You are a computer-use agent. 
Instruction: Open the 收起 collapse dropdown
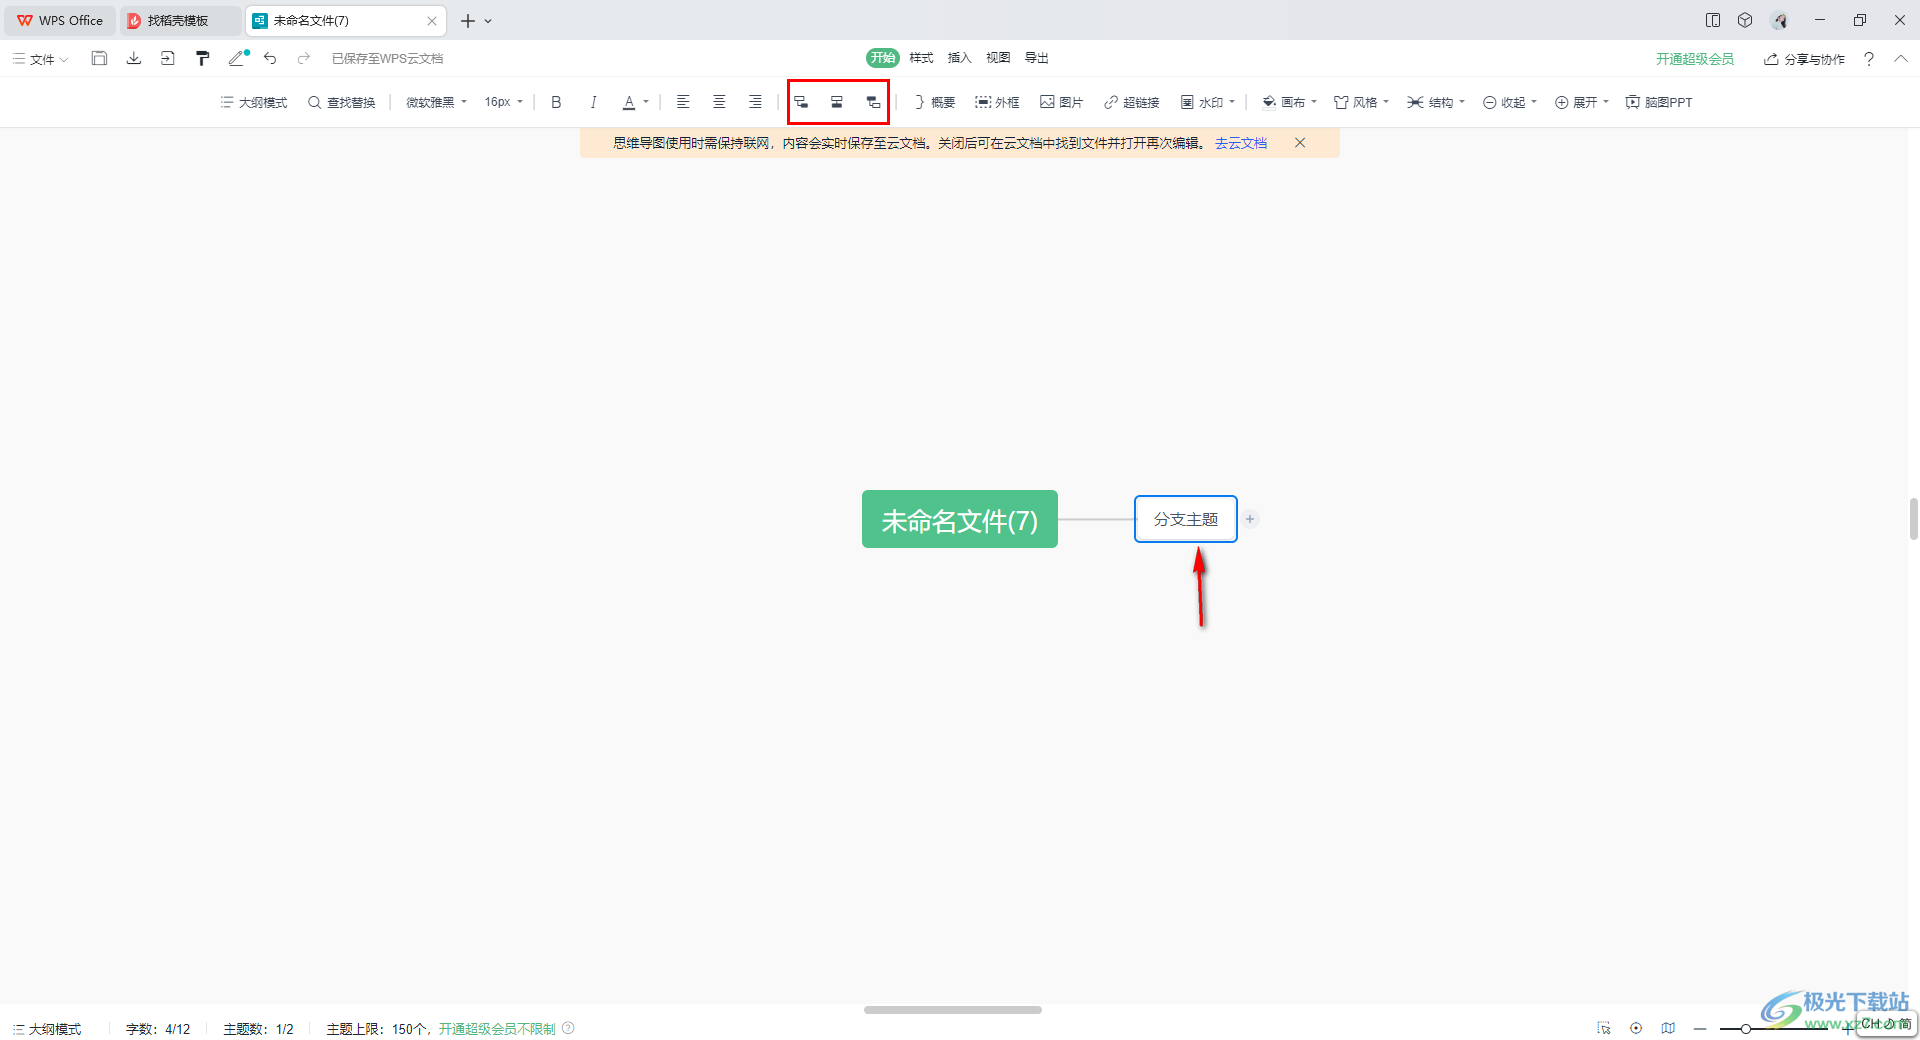point(1510,102)
